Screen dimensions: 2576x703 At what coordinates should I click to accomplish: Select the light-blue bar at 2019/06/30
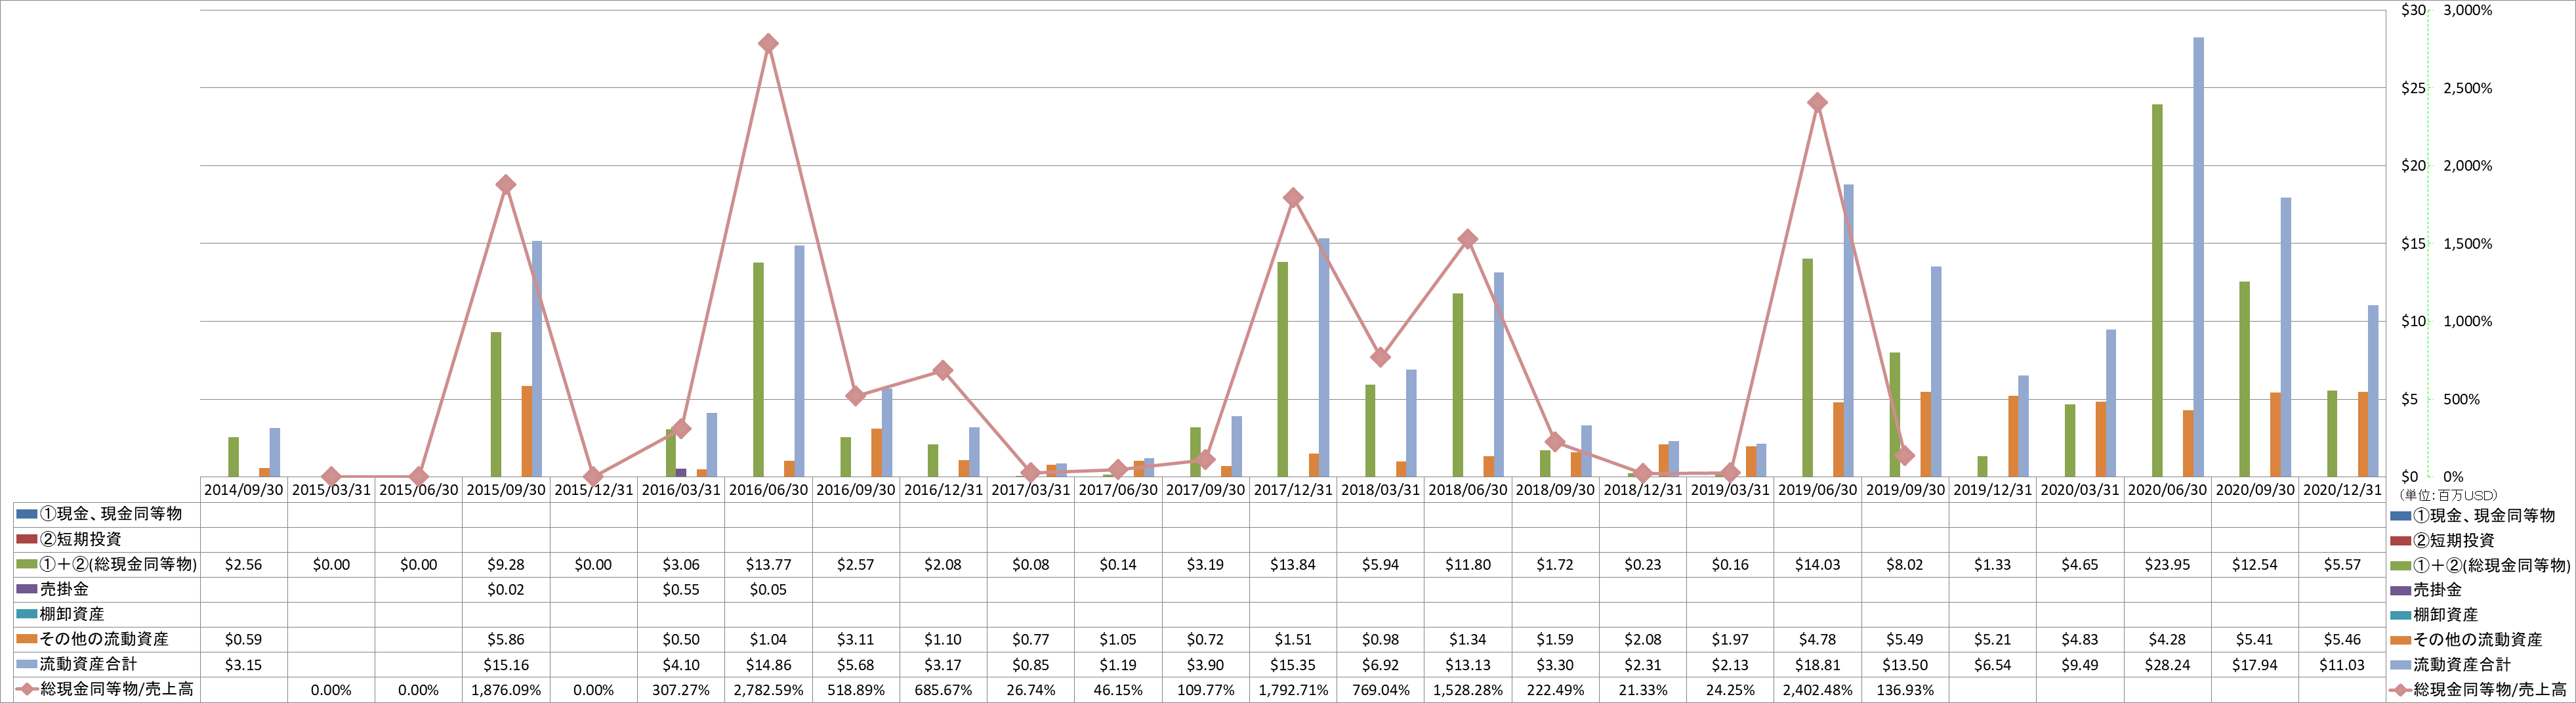point(1848,330)
